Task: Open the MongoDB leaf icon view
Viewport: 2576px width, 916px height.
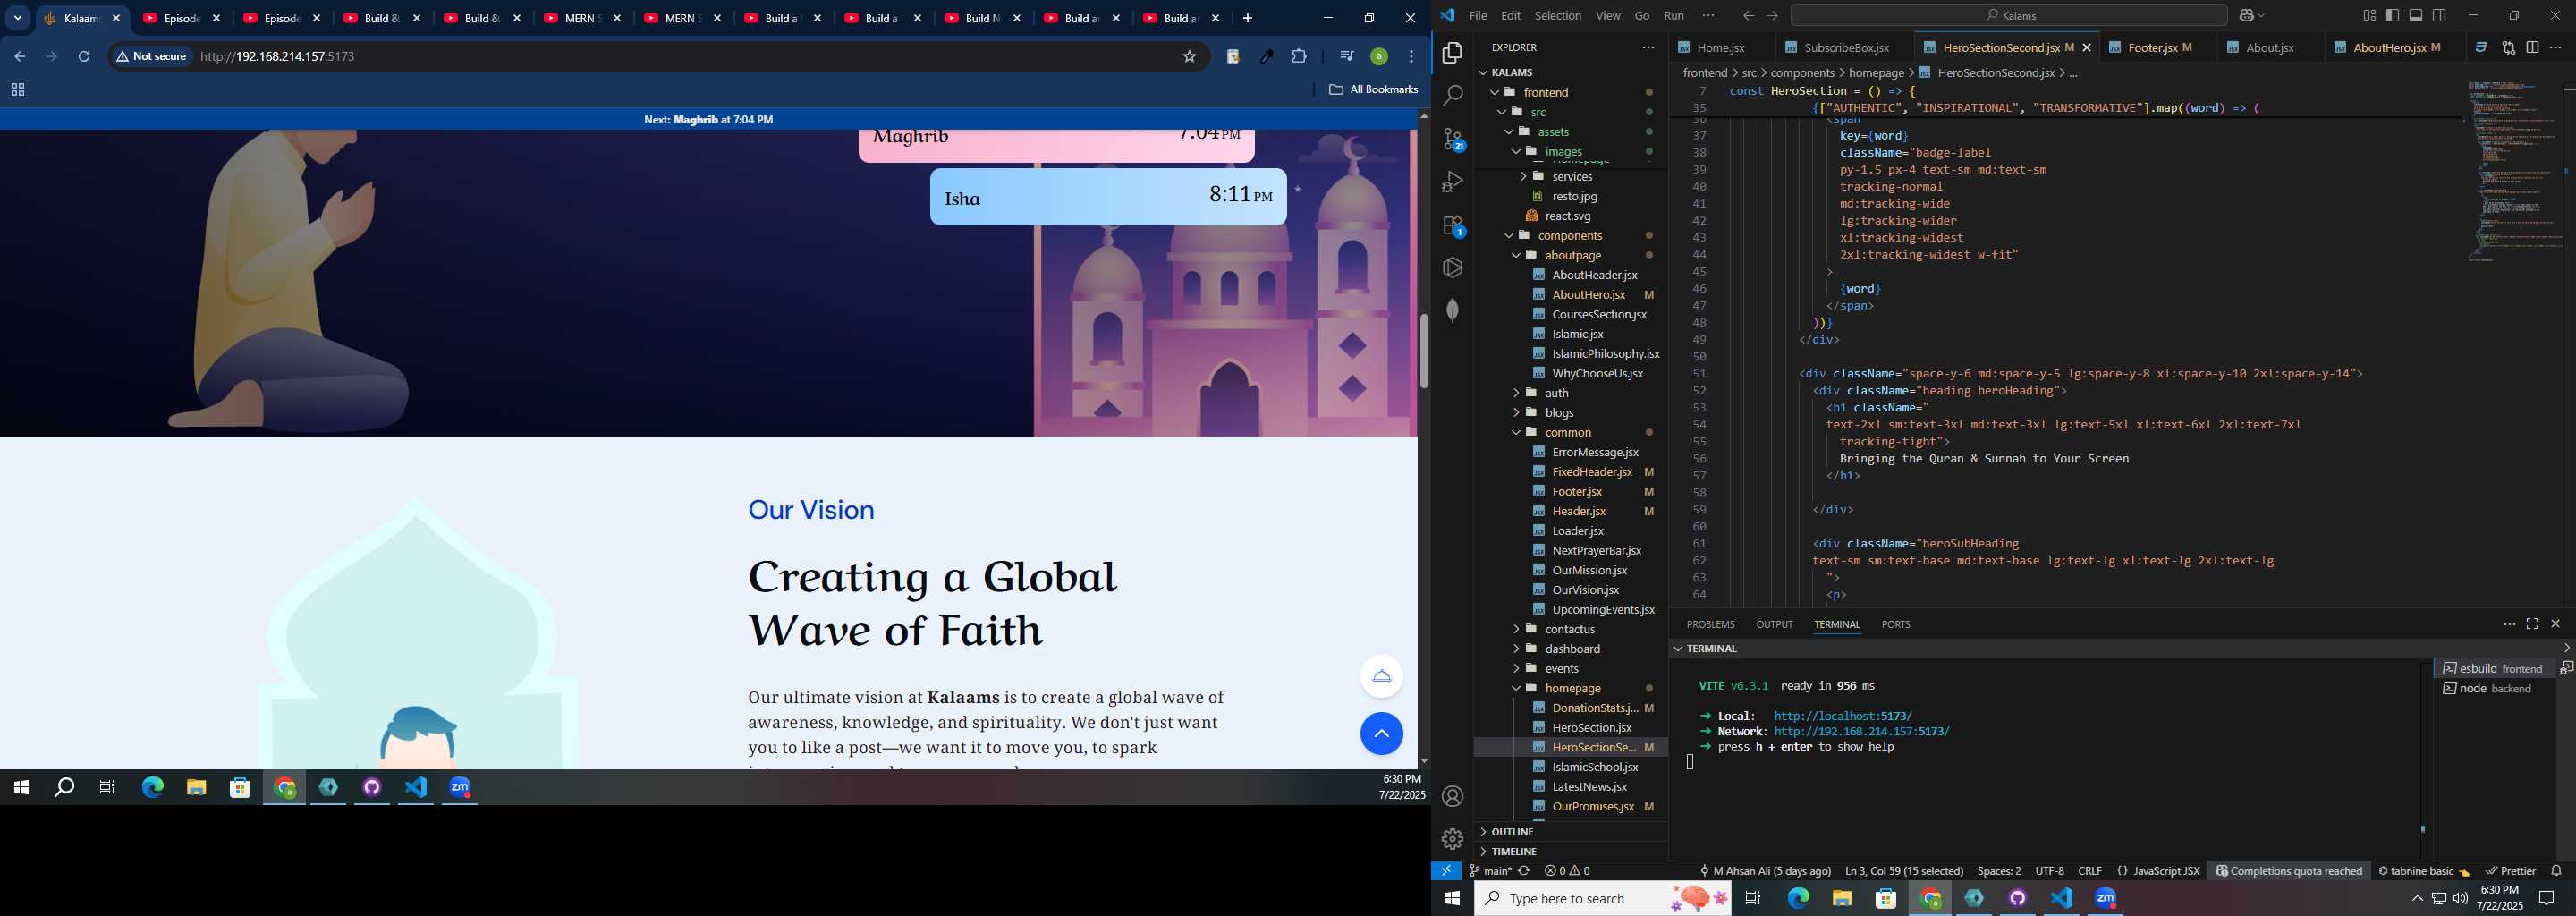Action: tap(1452, 310)
